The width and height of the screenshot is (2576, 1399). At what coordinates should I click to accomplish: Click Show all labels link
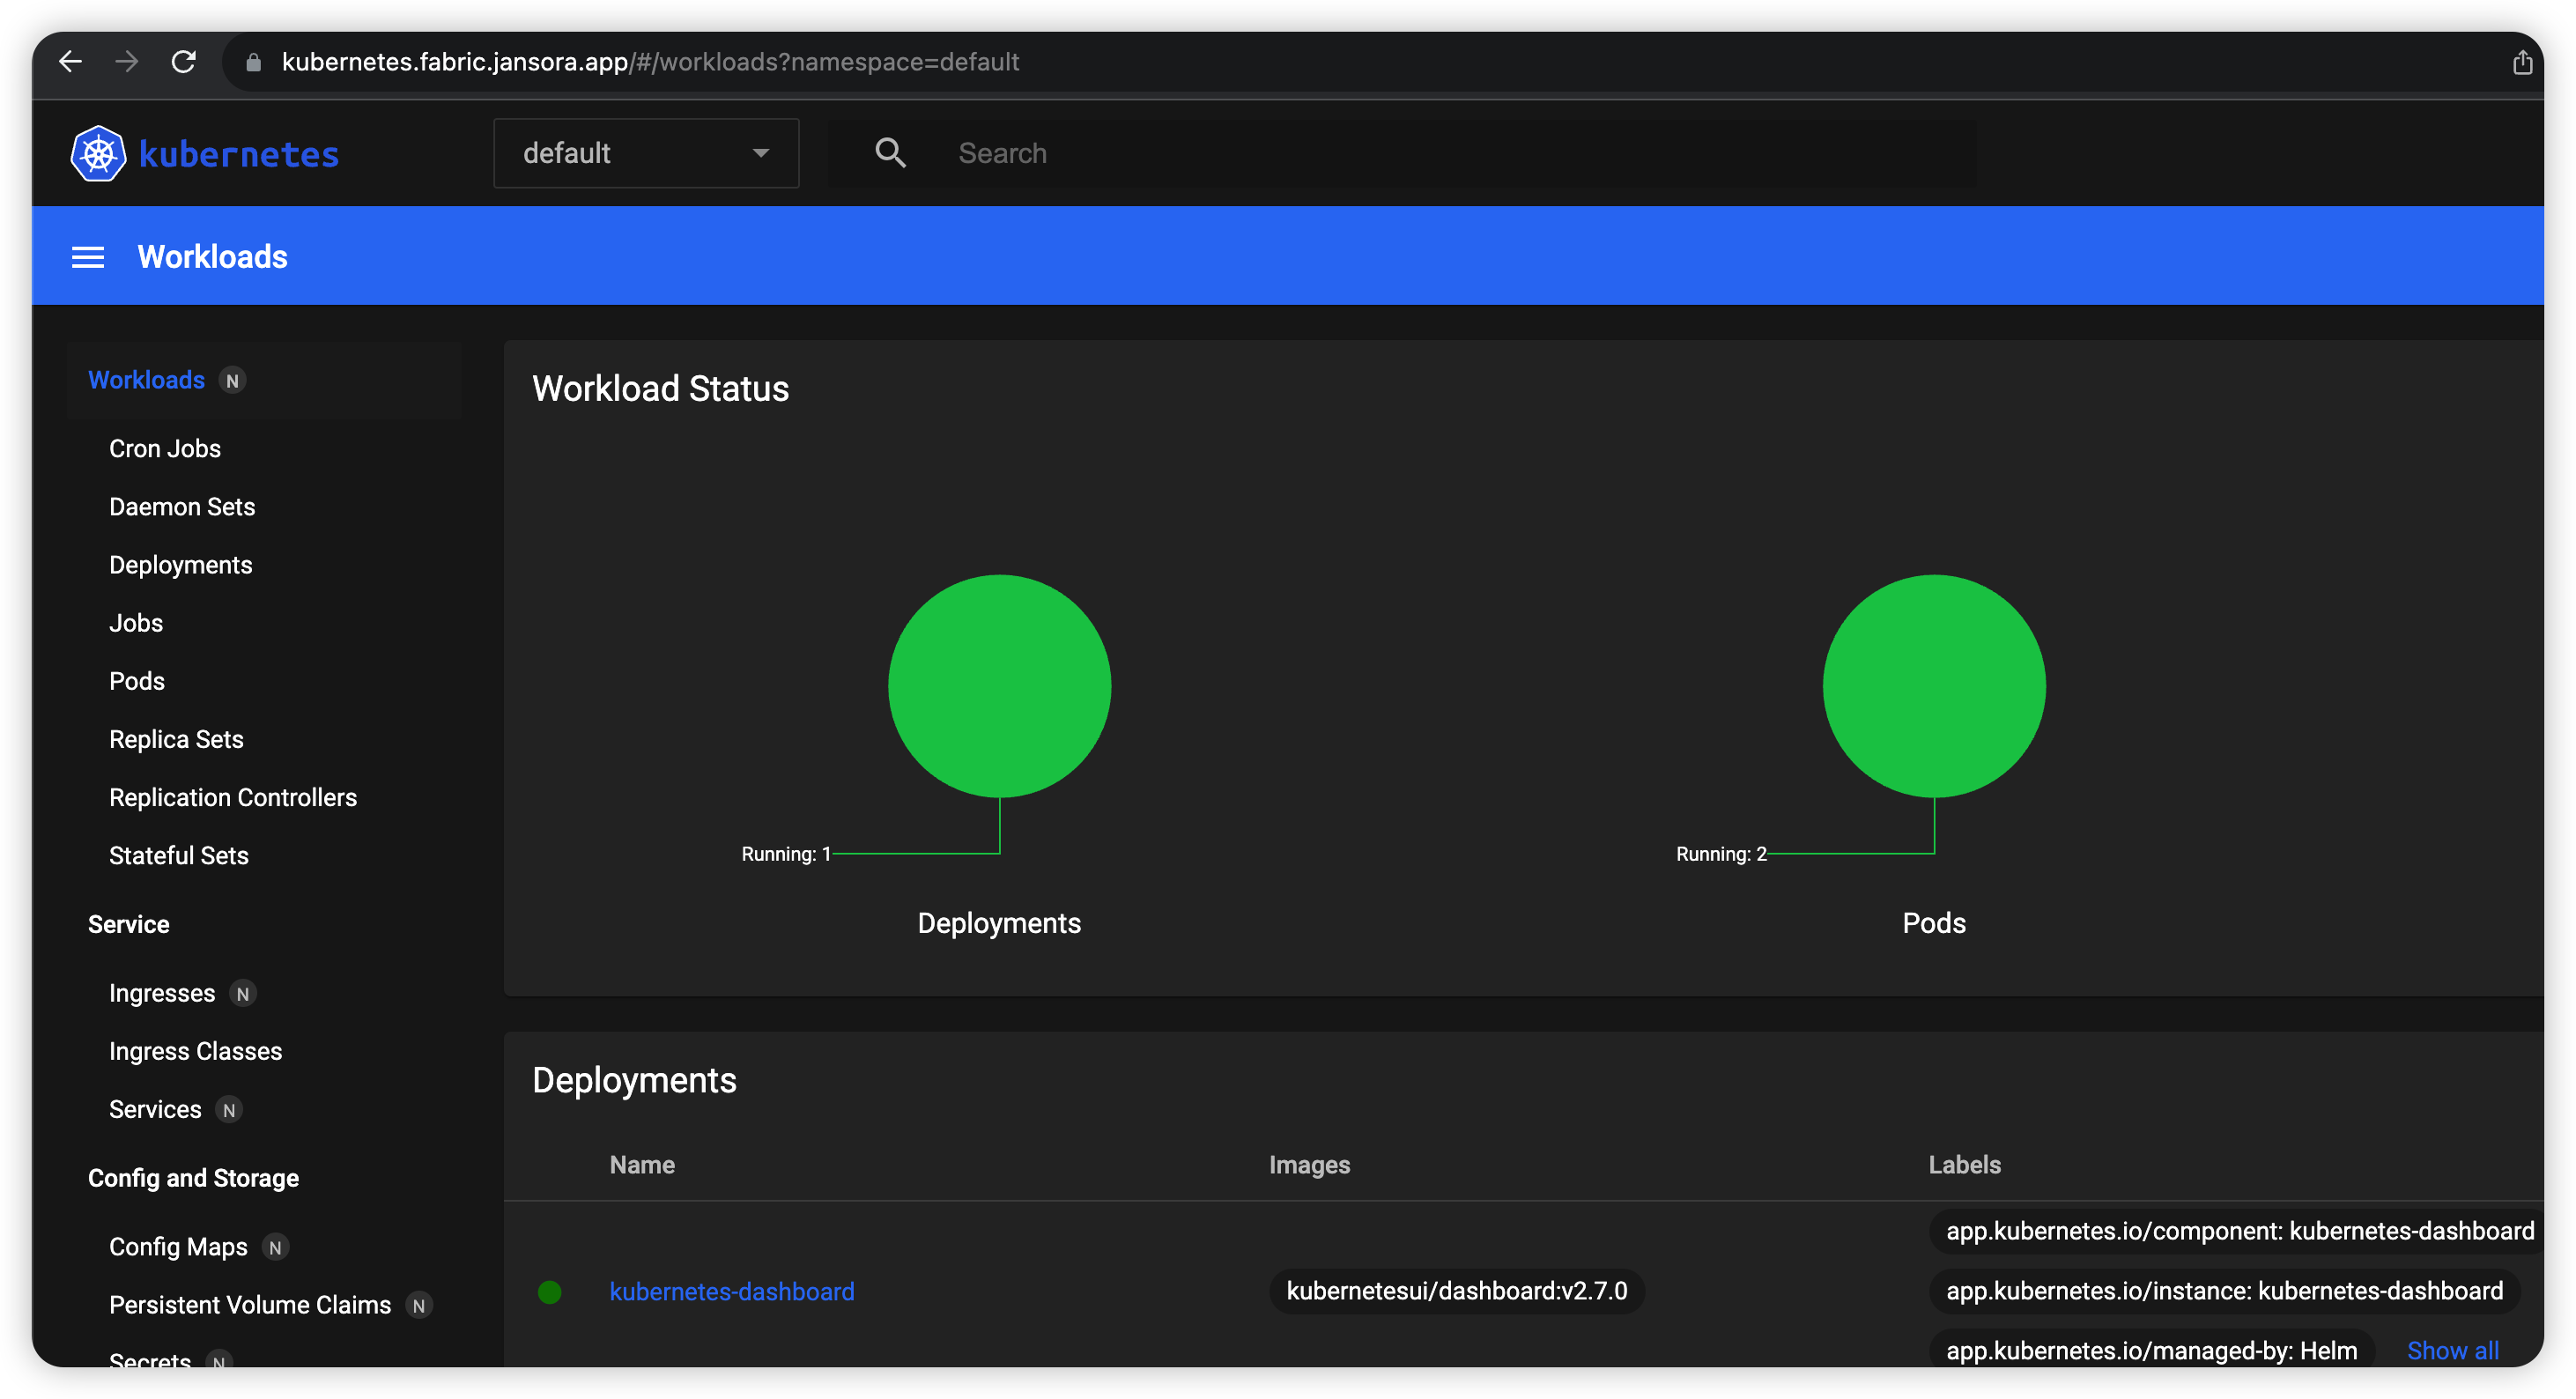[2452, 1350]
